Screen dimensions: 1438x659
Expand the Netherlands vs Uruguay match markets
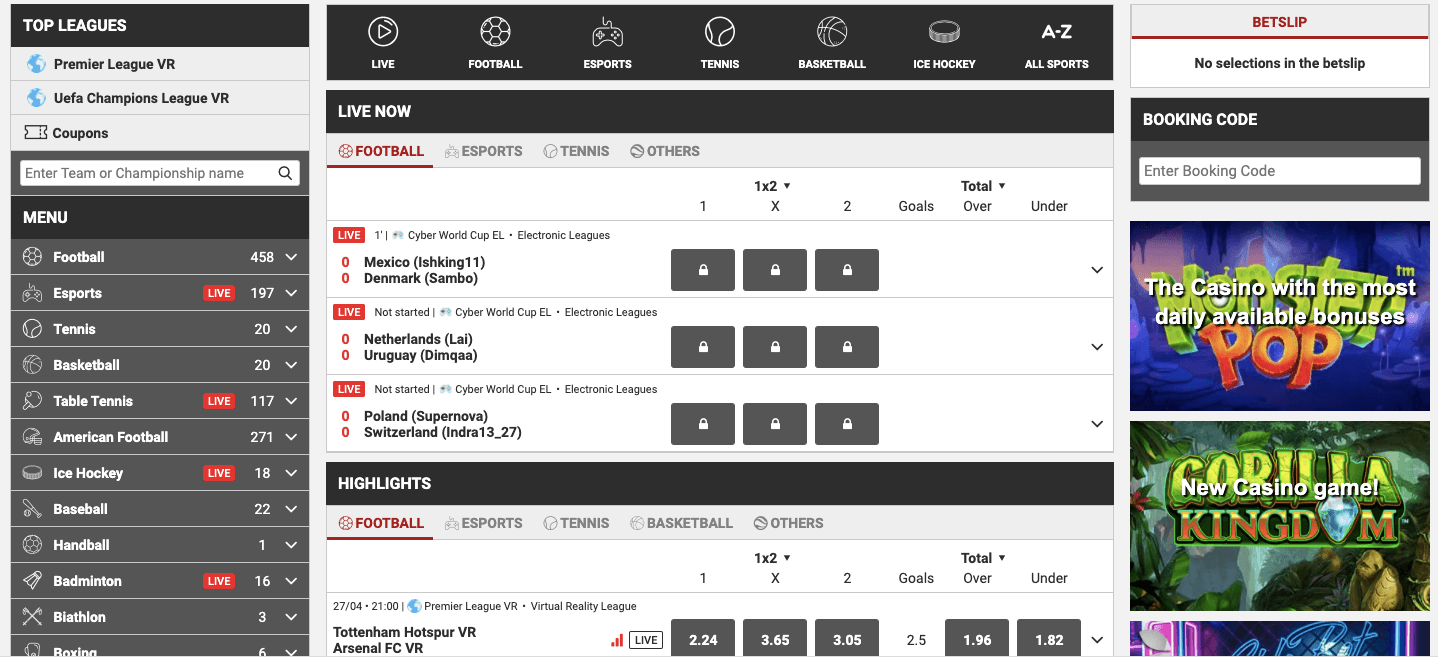(x=1097, y=347)
